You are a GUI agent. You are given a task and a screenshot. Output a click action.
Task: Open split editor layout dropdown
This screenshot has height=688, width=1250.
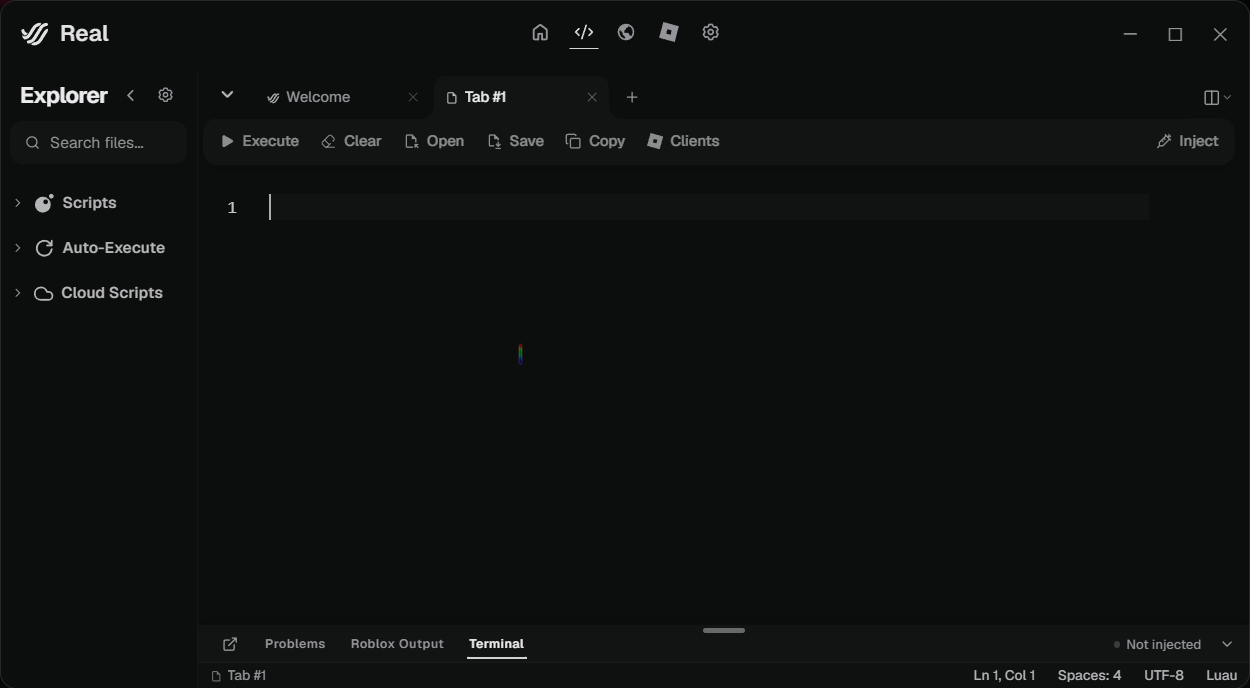(1217, 97)
